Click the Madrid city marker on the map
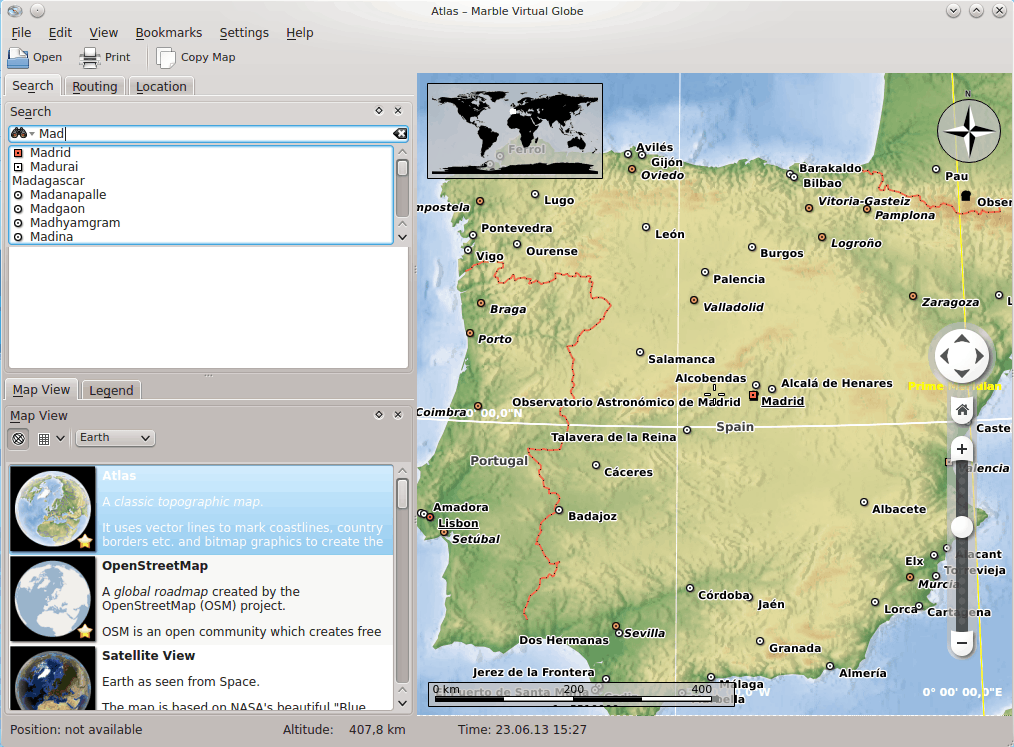The height and width of the screenshot is (747, 1014). [x=753, y=395]
